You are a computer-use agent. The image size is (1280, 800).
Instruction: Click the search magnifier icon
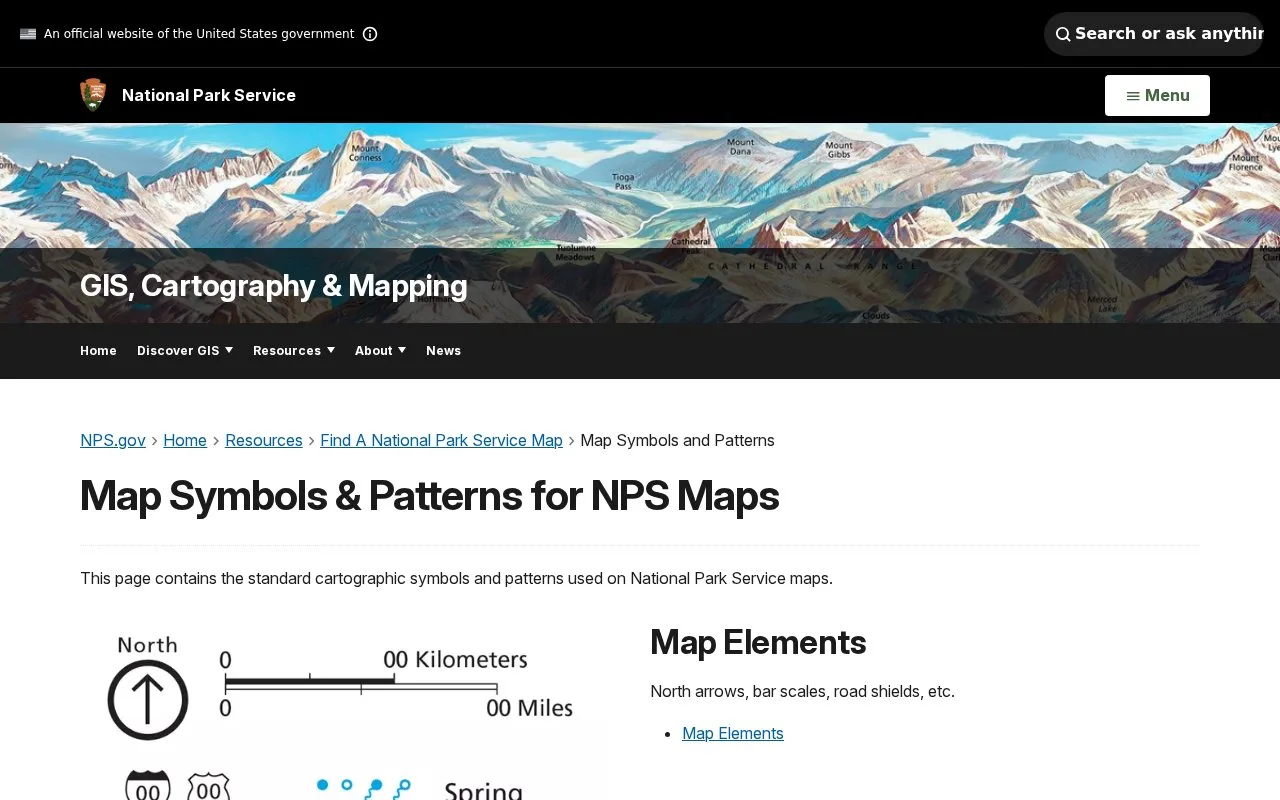1063,34
